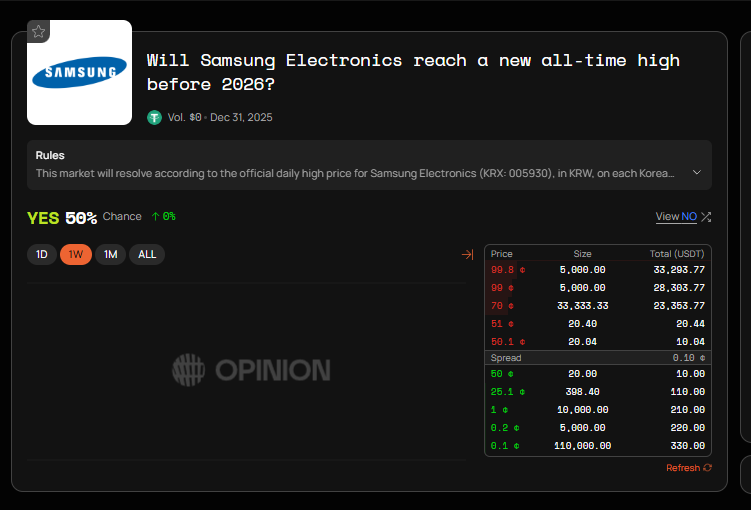Click the size 398.40 cell
The height and width of the screenshot is (510, 751).
coord(582,392)
